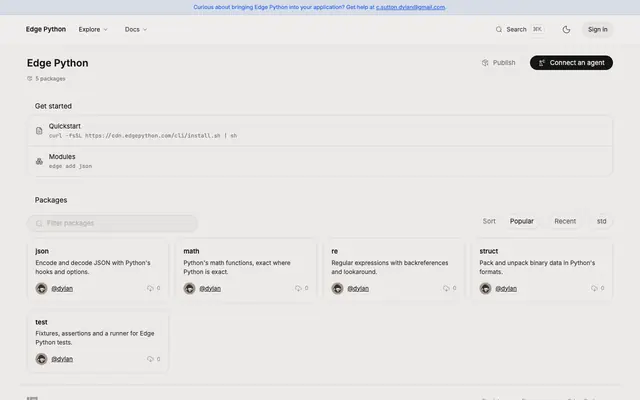640x400 pixels.
Task: Click author avatar on re card
Action: tap(337, 289)
